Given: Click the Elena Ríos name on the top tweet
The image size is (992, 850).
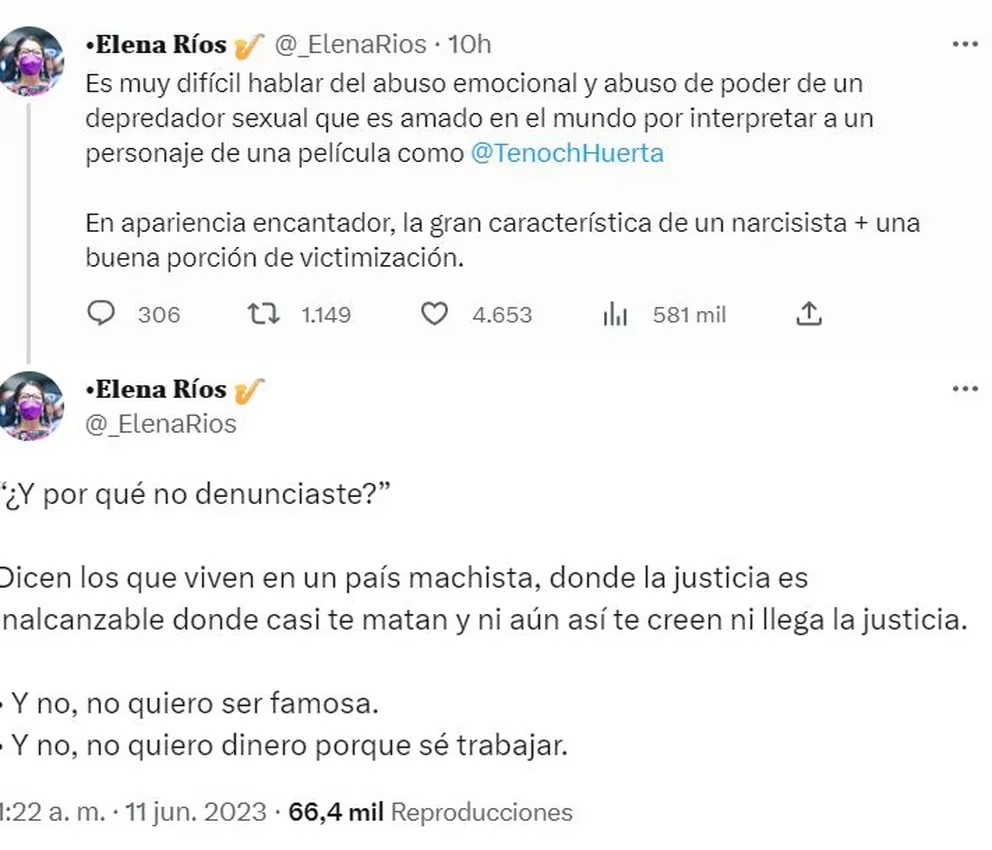Looking at the screenshot, I should [158, 45].
